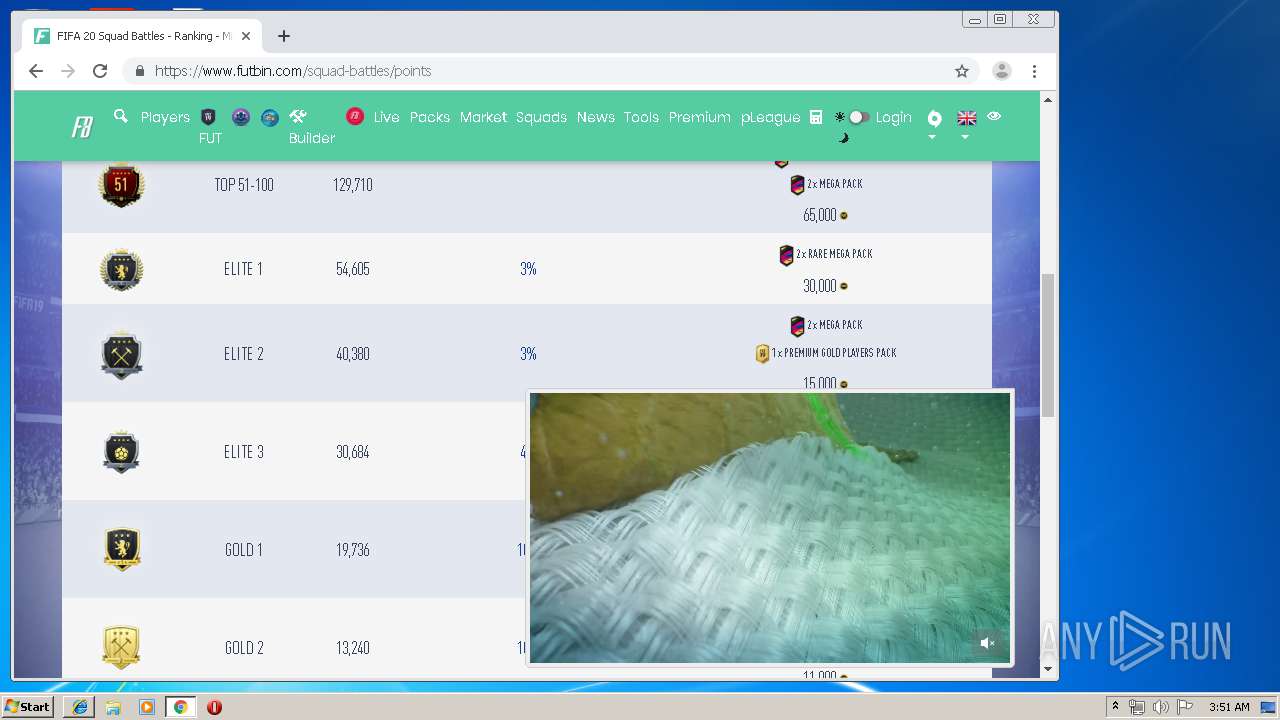
Task: Select the TOP 51-100 rank label
Action: (243, 185)
